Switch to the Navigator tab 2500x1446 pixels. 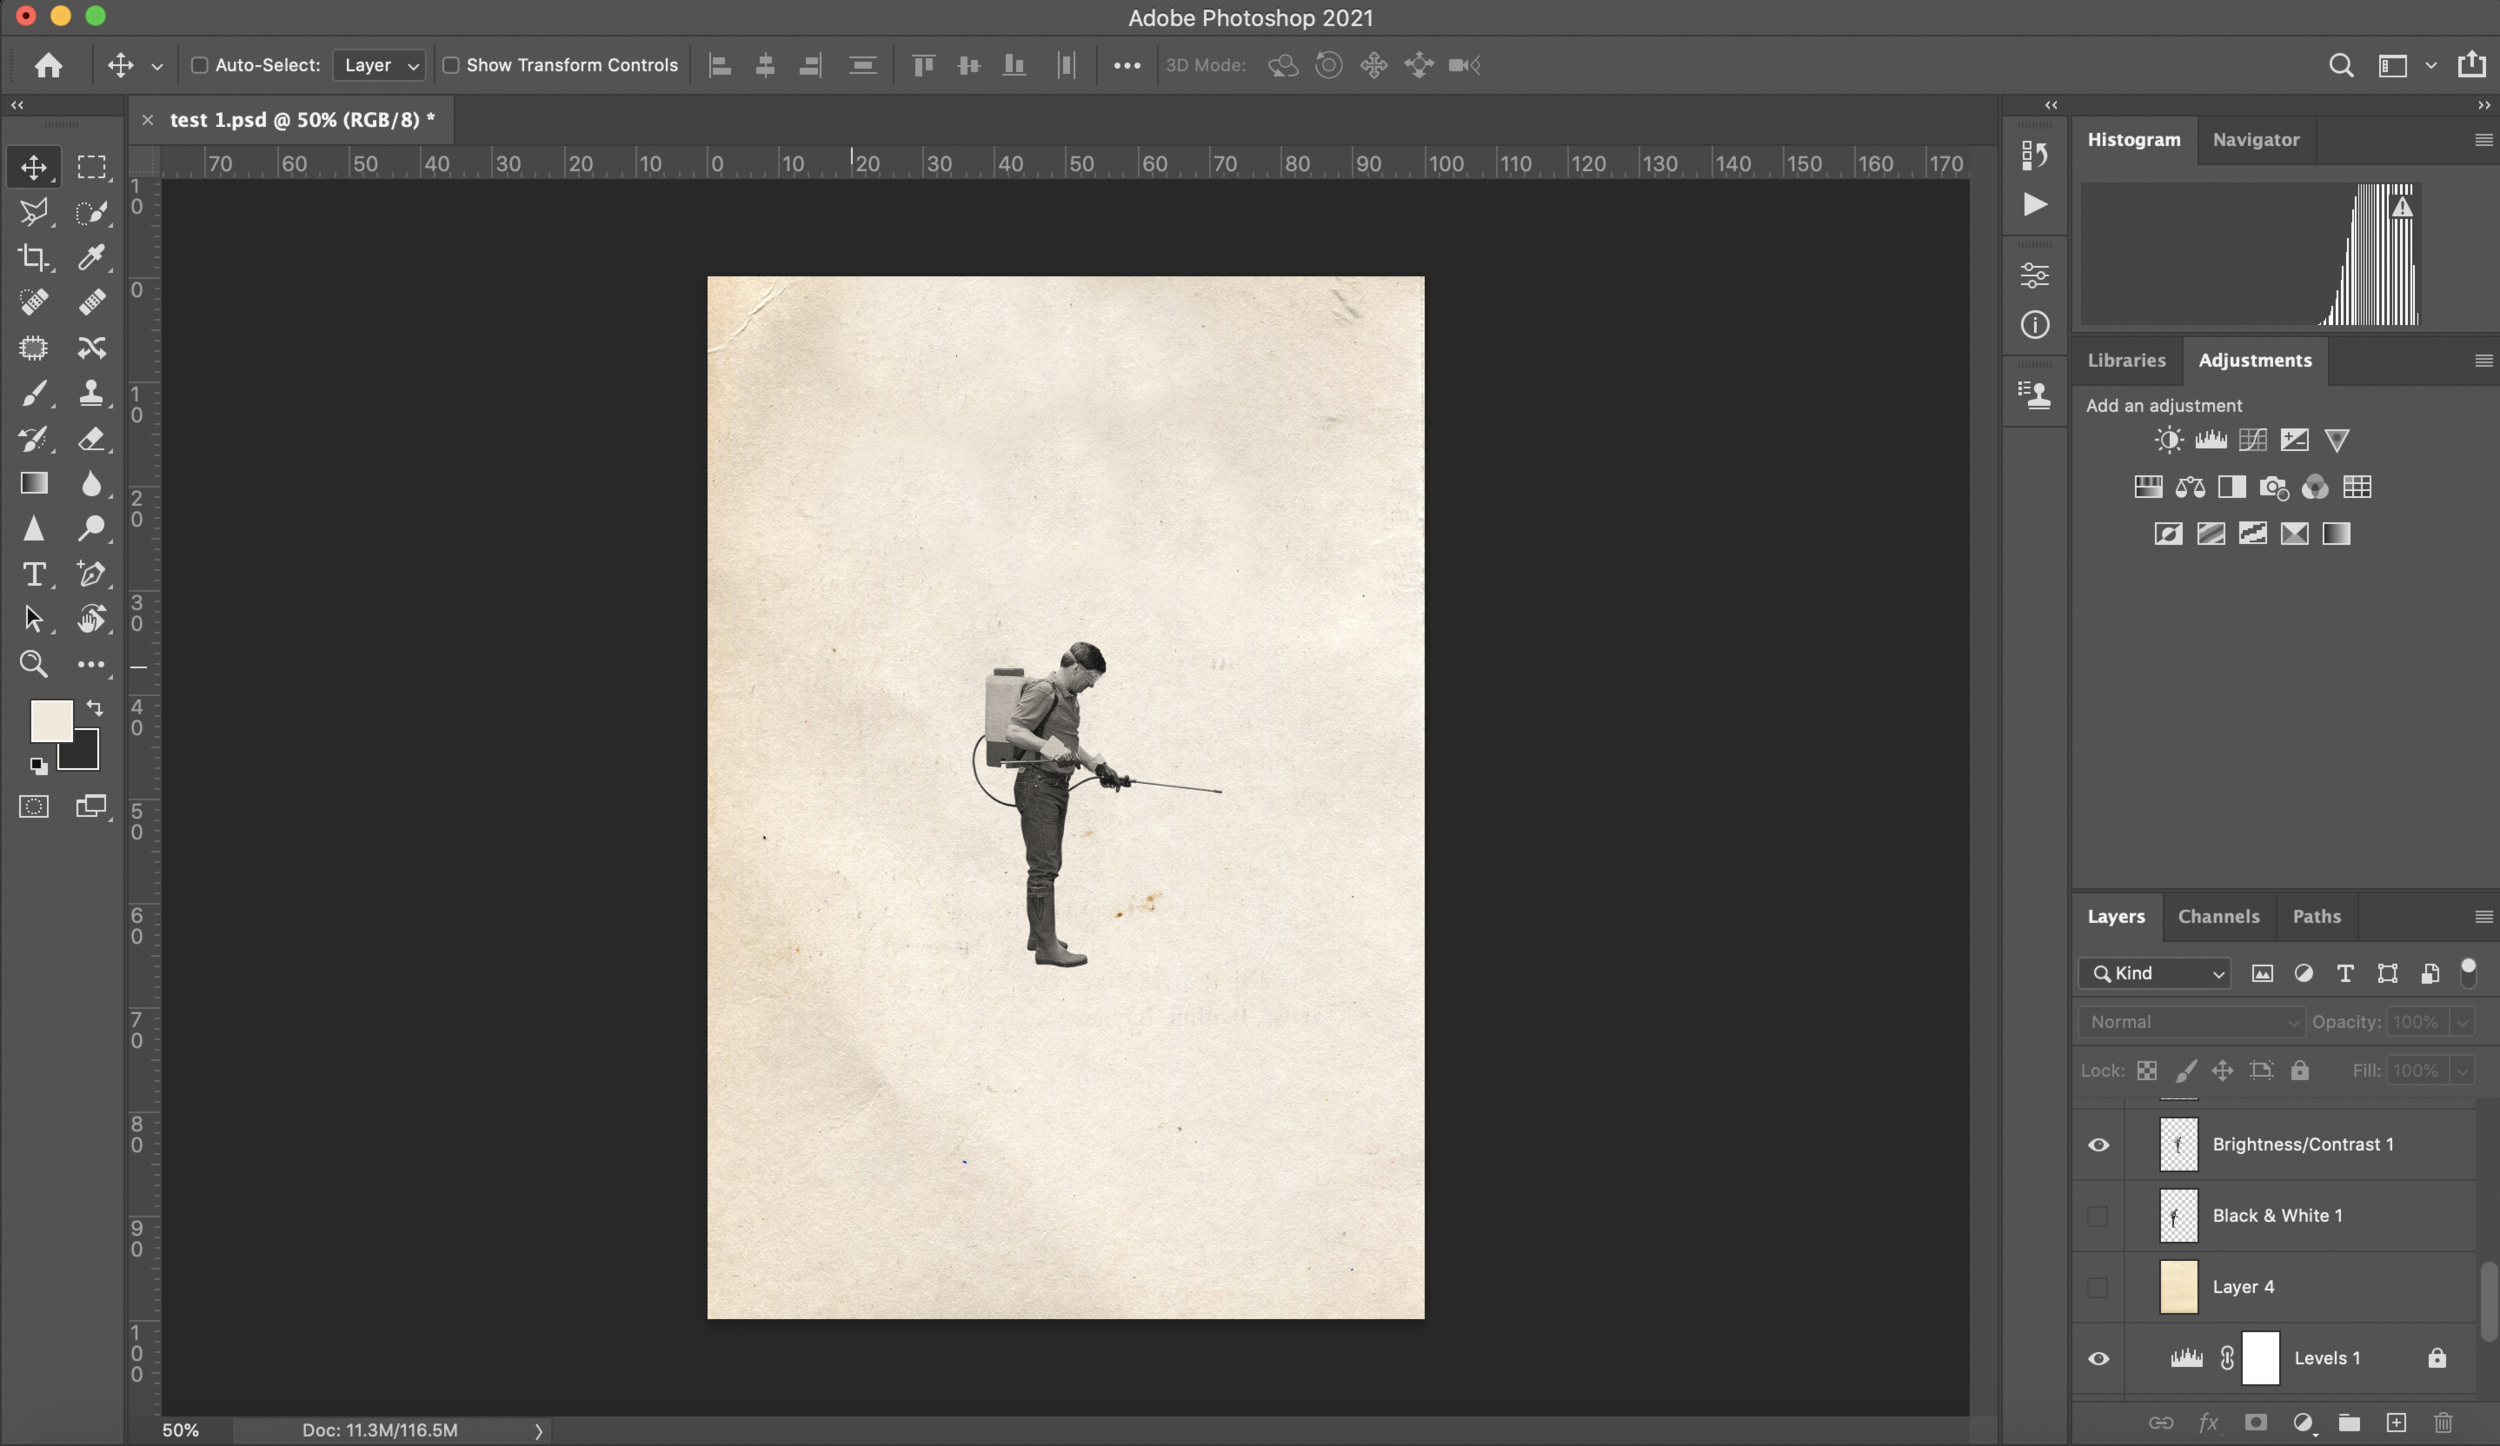coord(2255,140)
